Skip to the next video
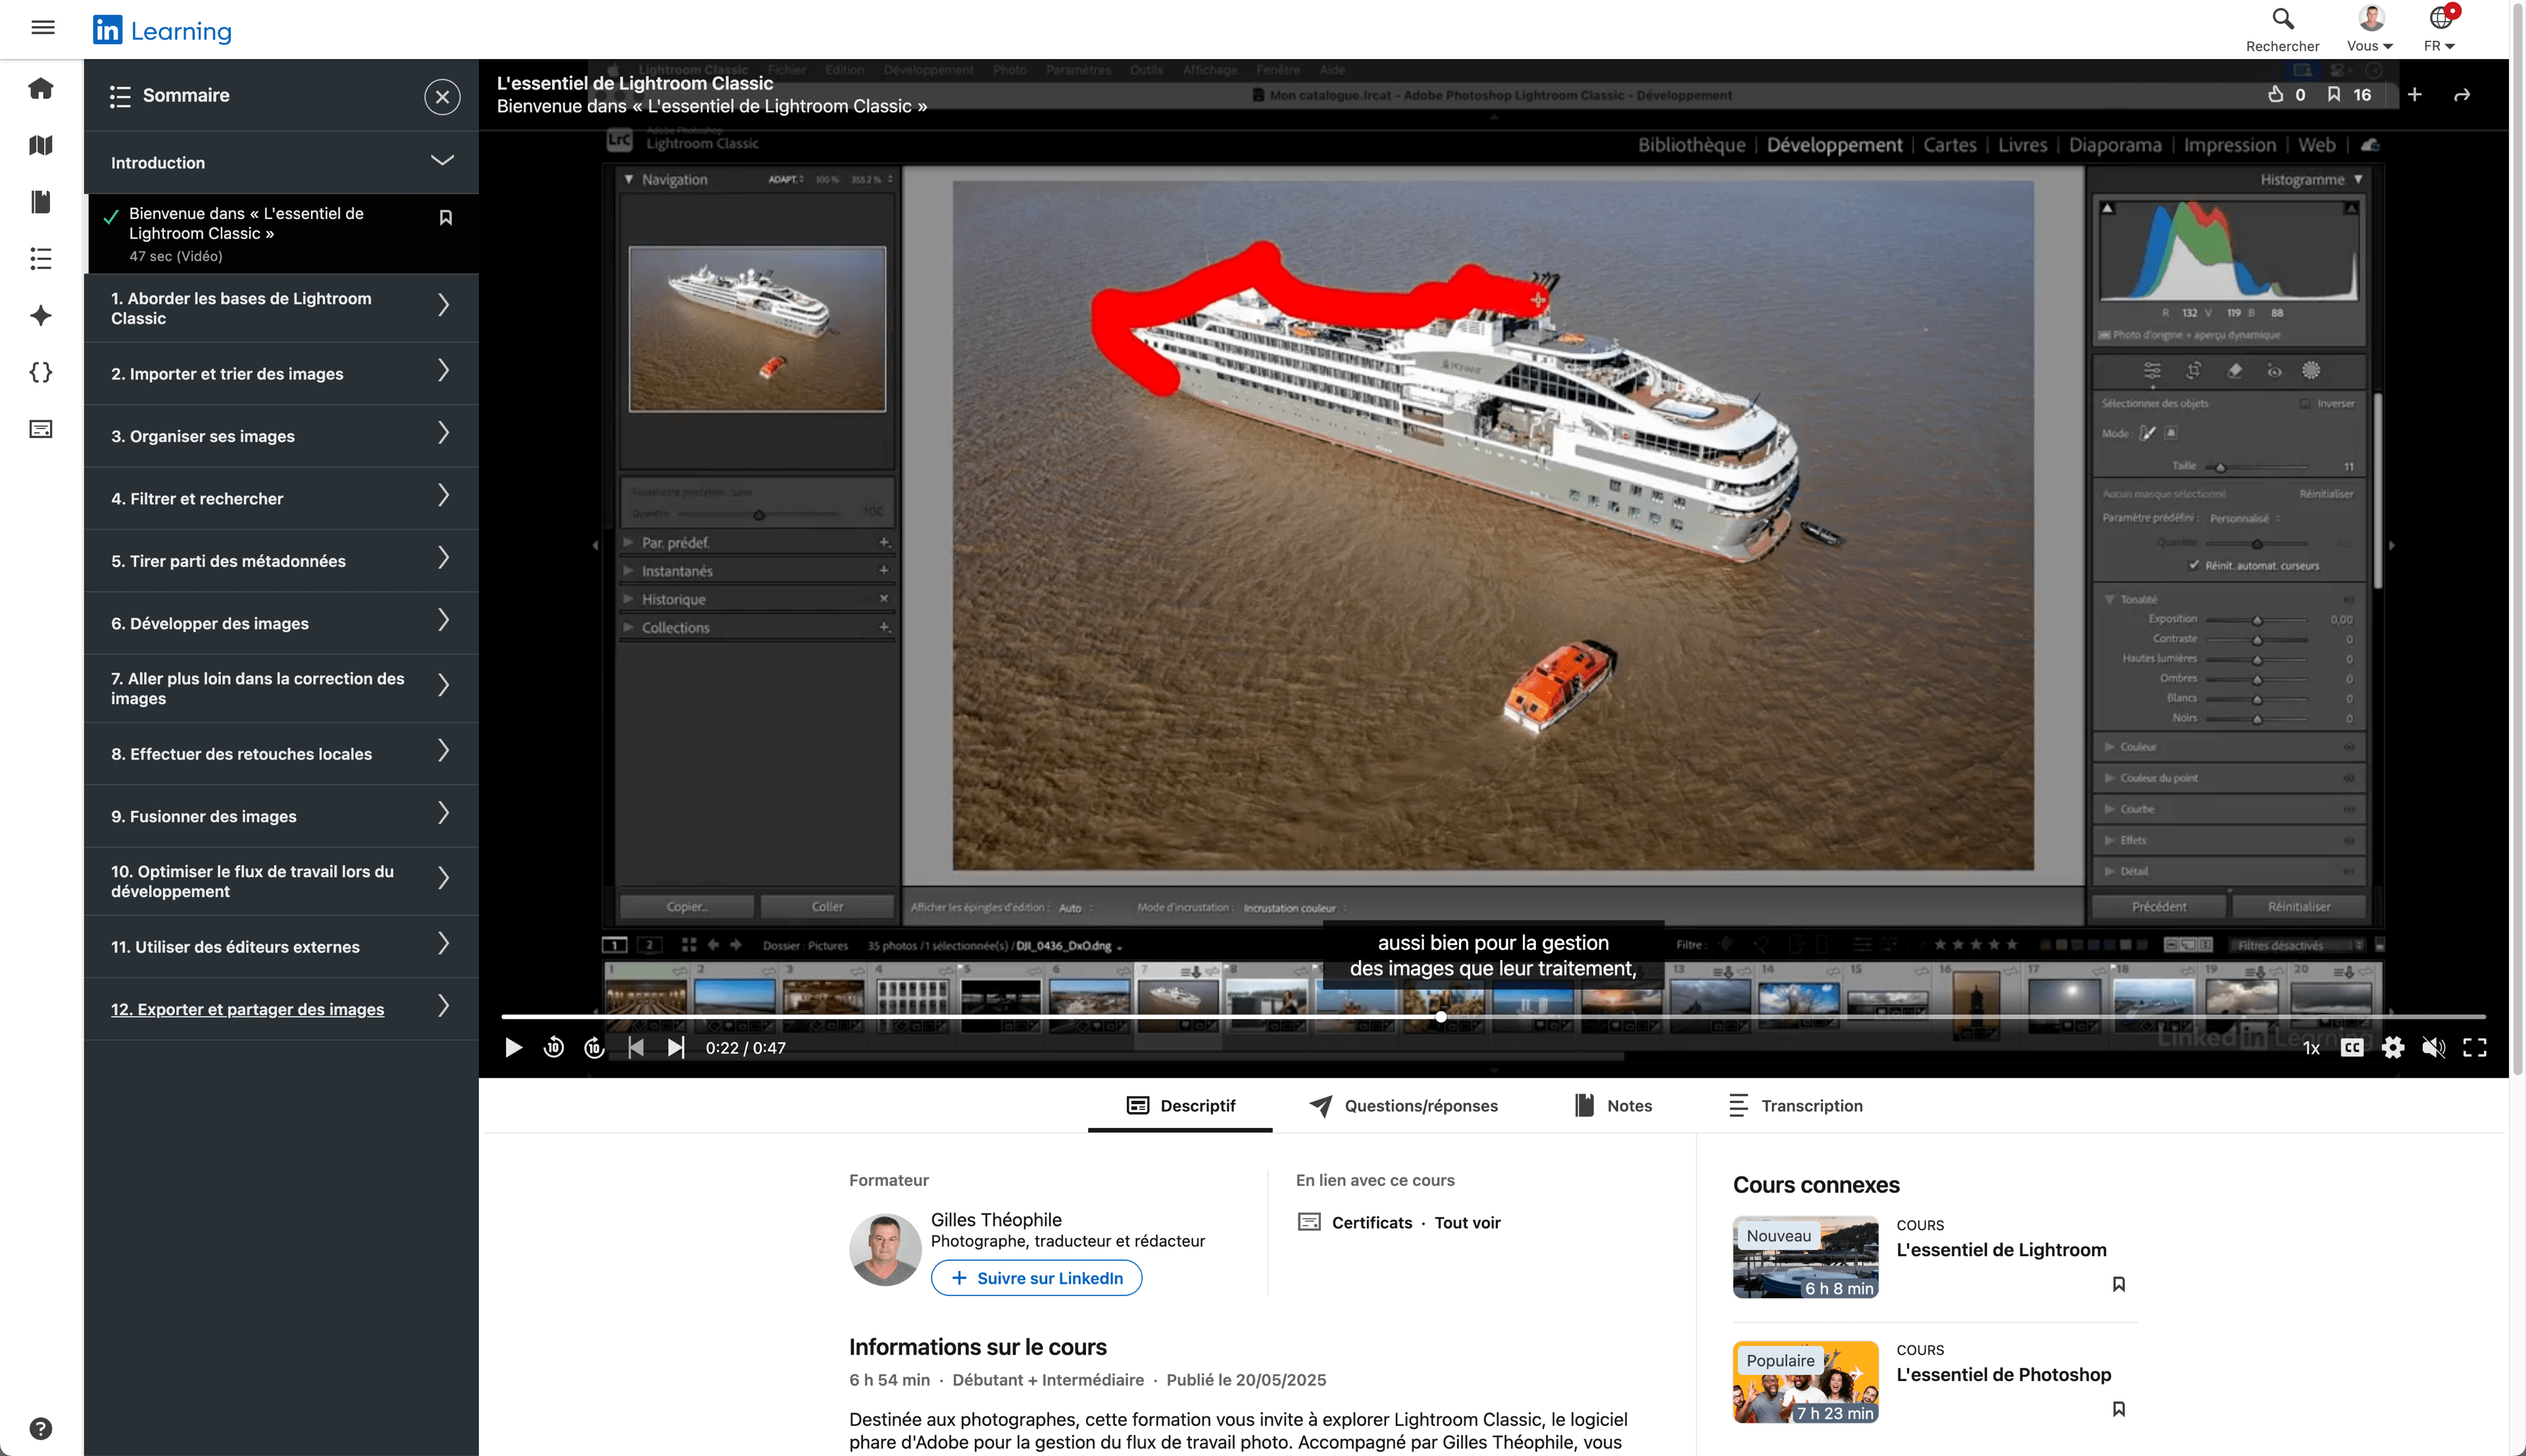This screenshot has width=2526, height=1456. point(676,1047)
